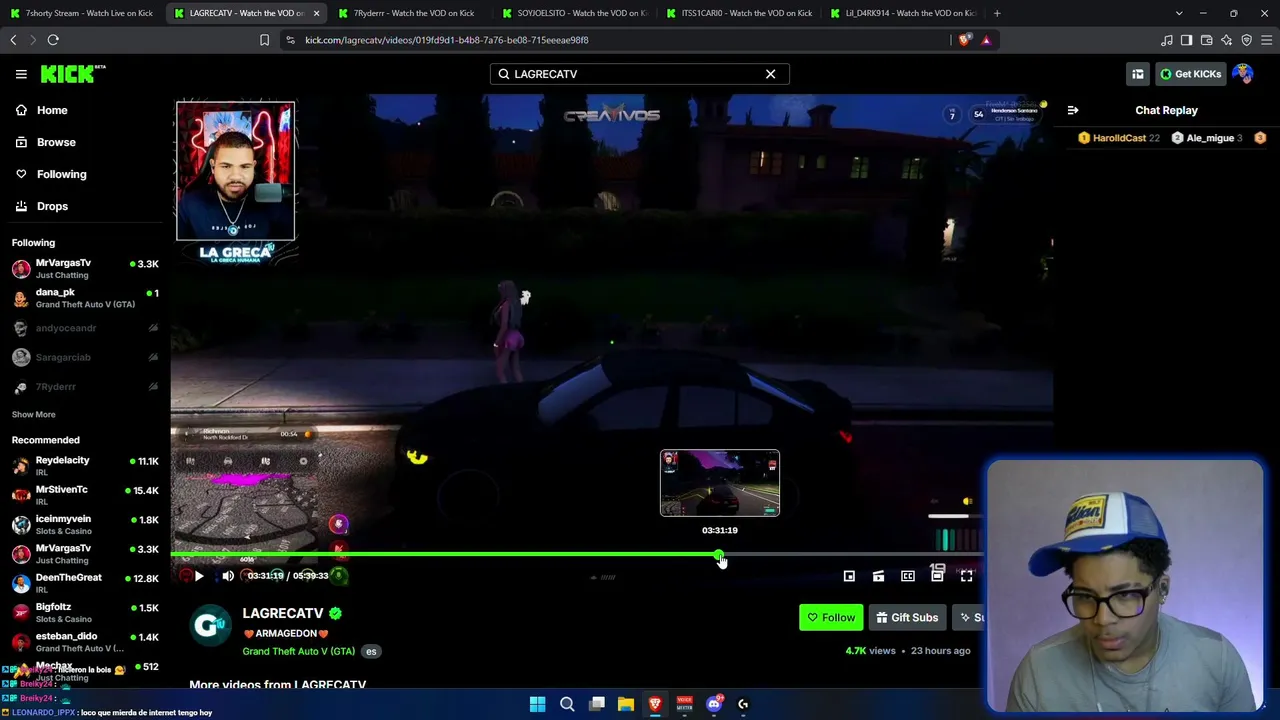Open Reydelacity recommended channel
This screenshot has width=1280, height=720.
[85, 465]
